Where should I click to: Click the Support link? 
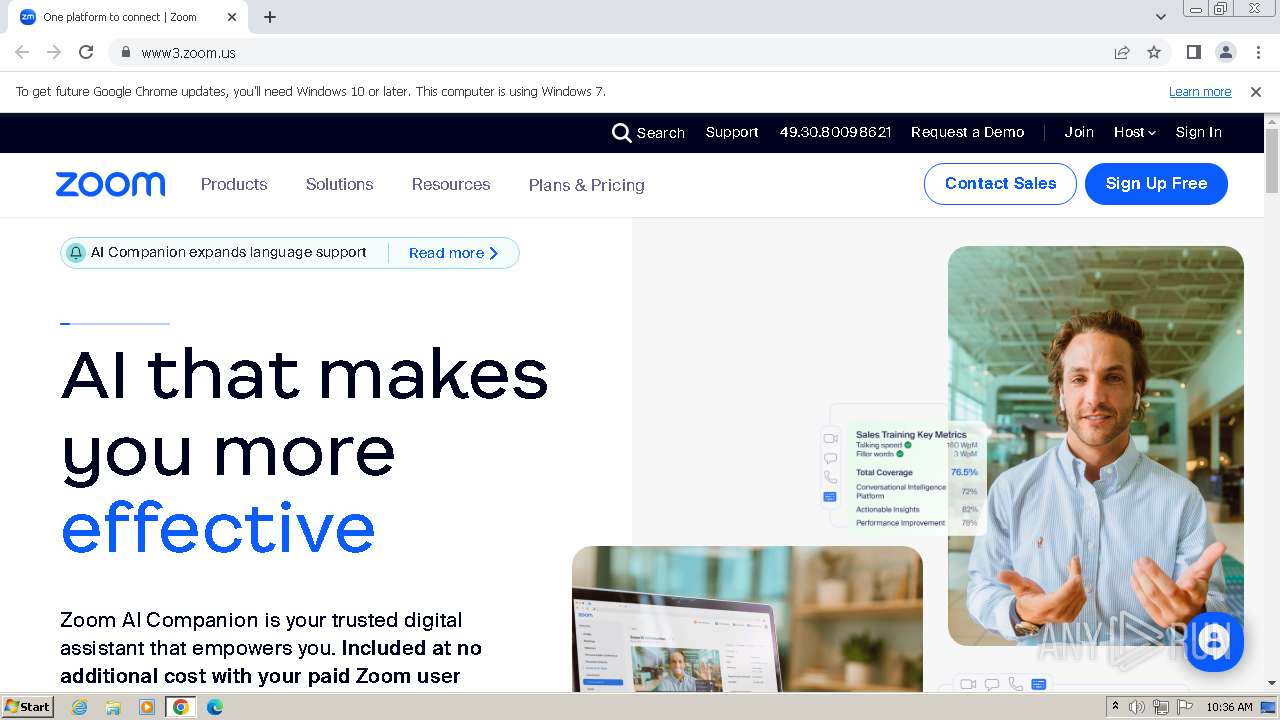[x=732, y=132]
